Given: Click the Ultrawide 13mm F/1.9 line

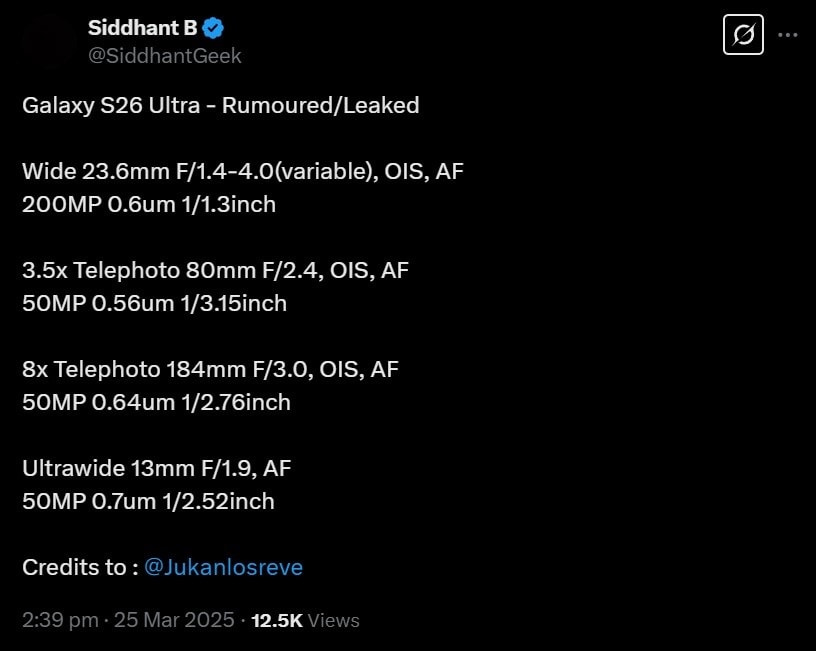Looking at the screenshot, I should click(156, 468).
